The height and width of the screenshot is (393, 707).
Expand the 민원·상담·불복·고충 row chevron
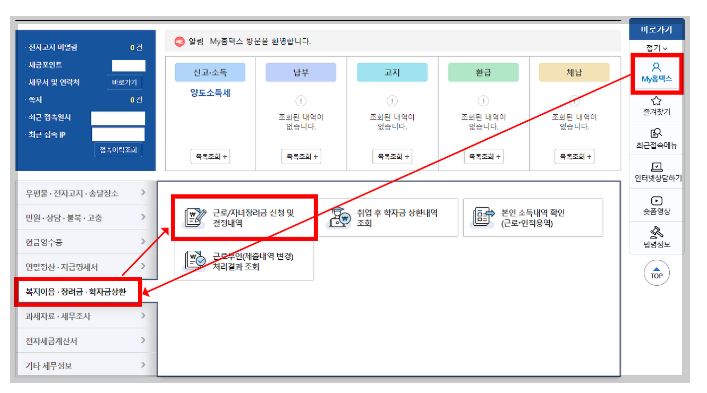tap(143, 217)
